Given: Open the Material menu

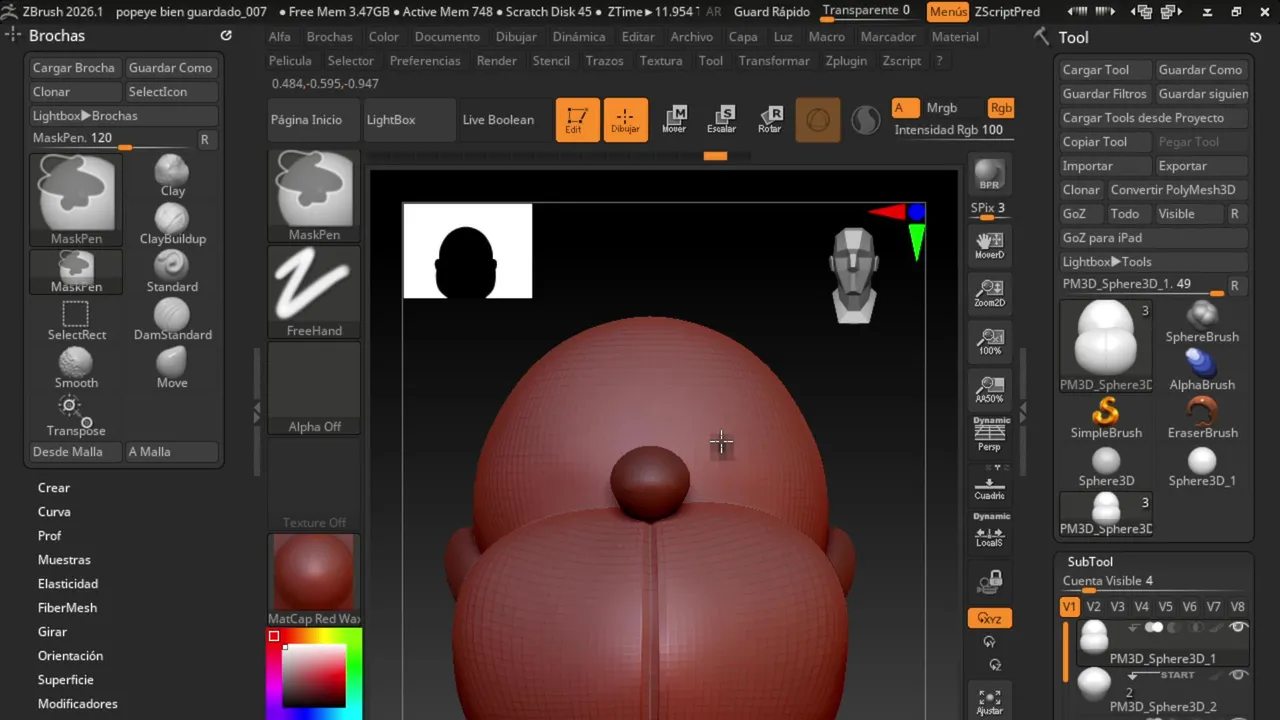Looking at the screenshot, I should 955,36.
